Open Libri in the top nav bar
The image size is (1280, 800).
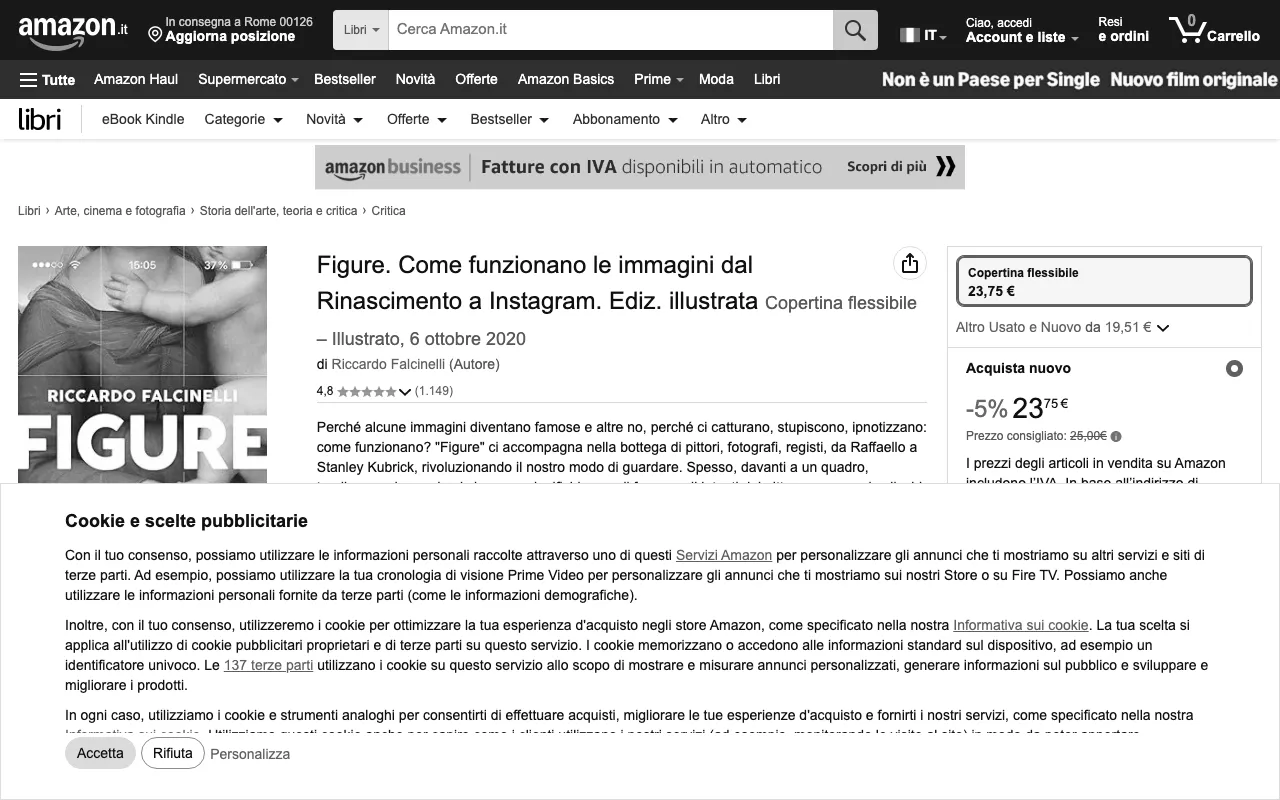[767, 79]
